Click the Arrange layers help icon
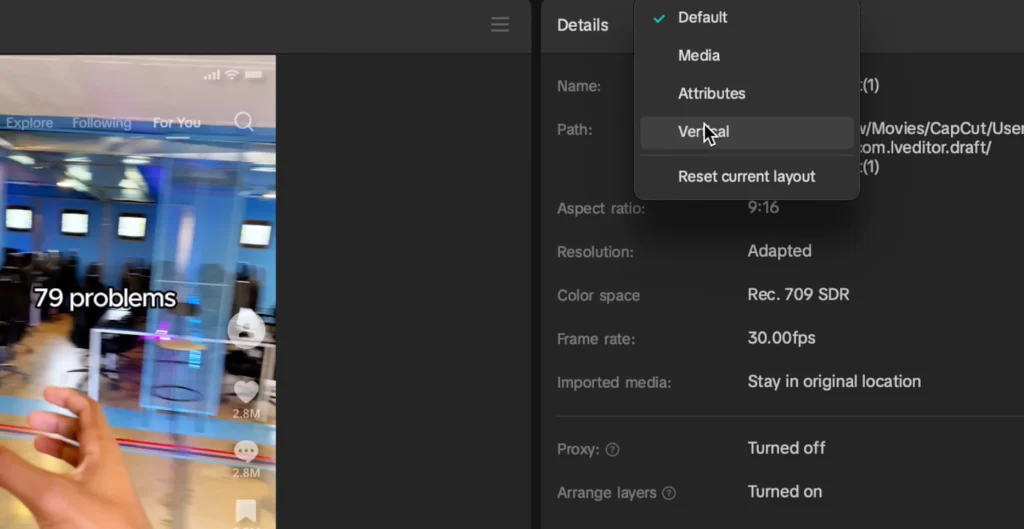 coord(669,493)
